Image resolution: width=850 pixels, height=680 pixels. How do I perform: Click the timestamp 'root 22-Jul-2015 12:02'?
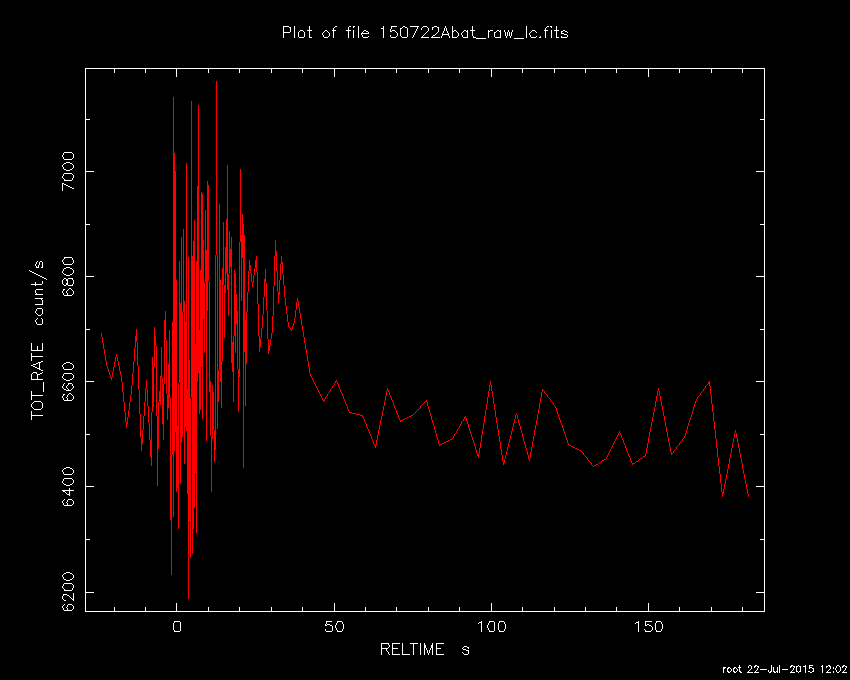tap(784, 670)
